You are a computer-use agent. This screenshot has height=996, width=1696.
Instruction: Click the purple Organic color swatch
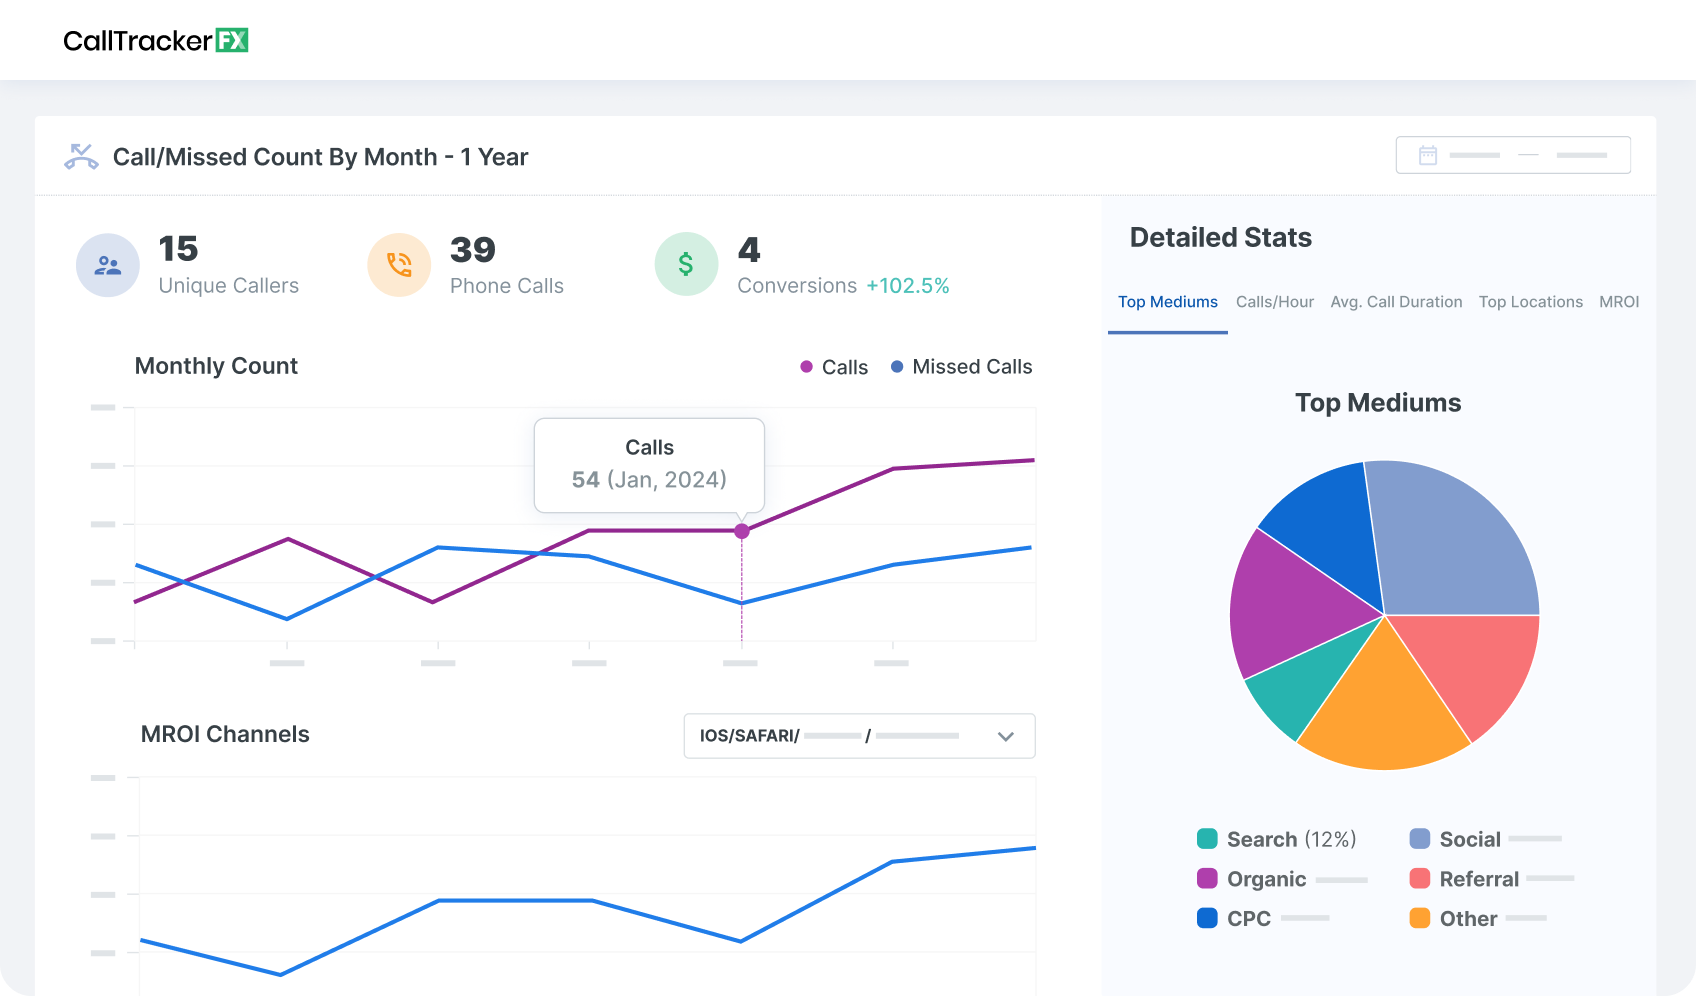pos(1206,879)
